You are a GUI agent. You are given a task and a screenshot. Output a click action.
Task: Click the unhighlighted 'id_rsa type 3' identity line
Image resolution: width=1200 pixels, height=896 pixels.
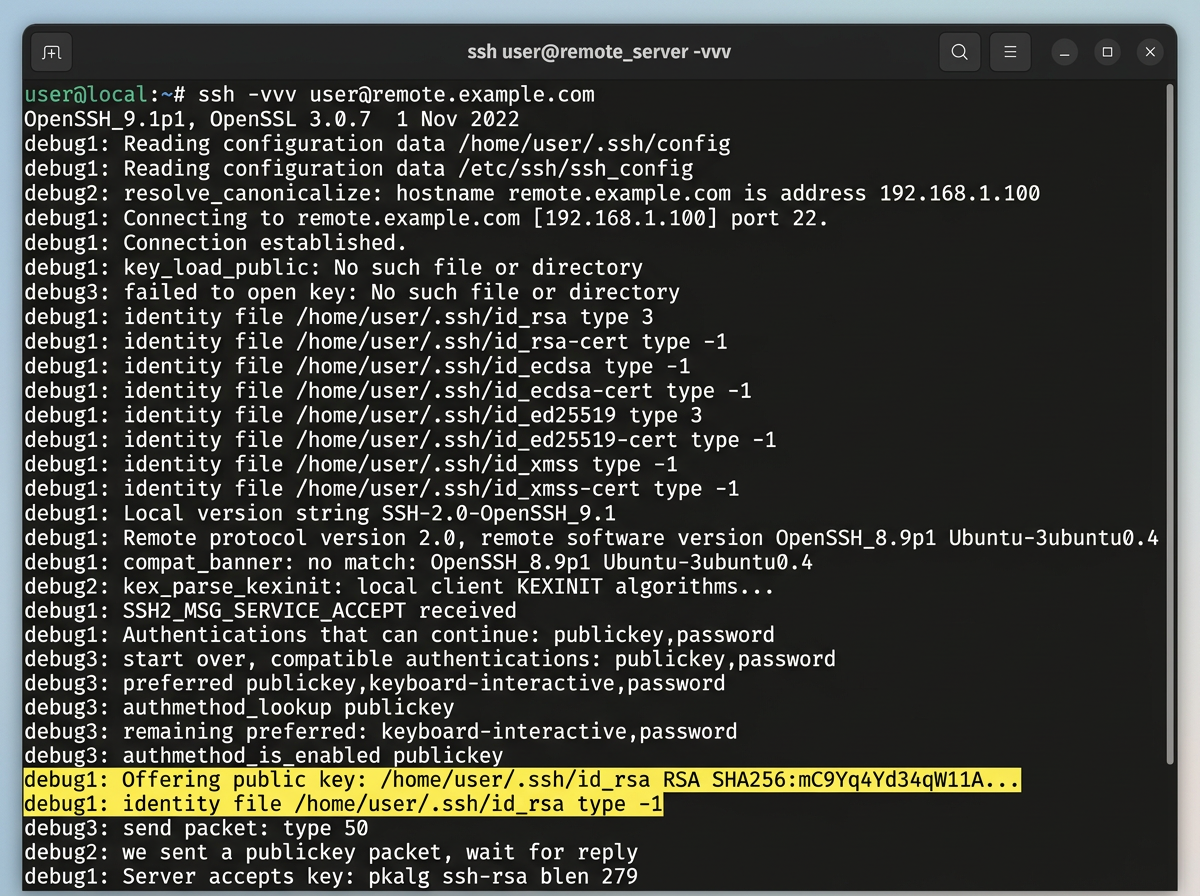point(340,316)
